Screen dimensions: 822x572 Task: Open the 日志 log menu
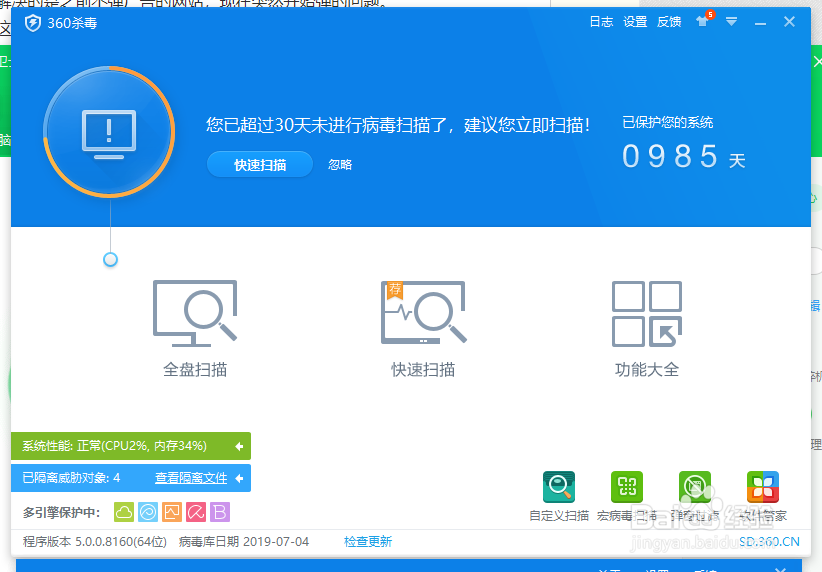point(601,22)
